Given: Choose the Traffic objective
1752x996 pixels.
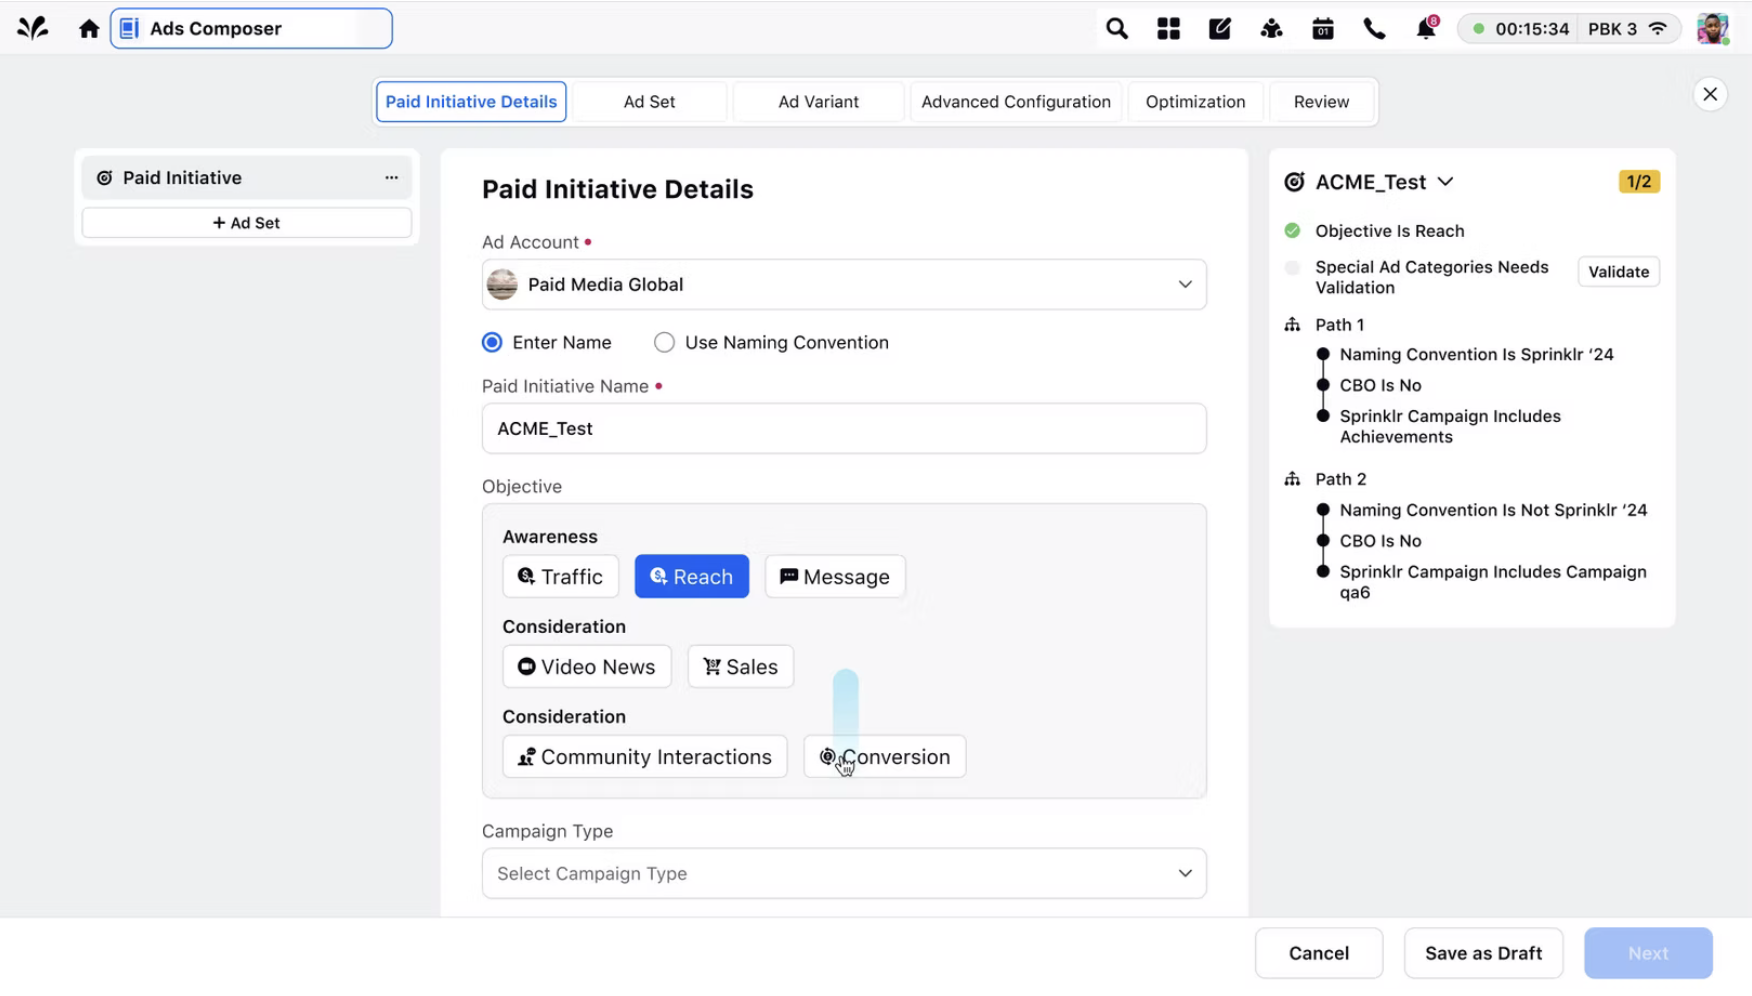Looking at the screenshot, I should pos(560,576).
